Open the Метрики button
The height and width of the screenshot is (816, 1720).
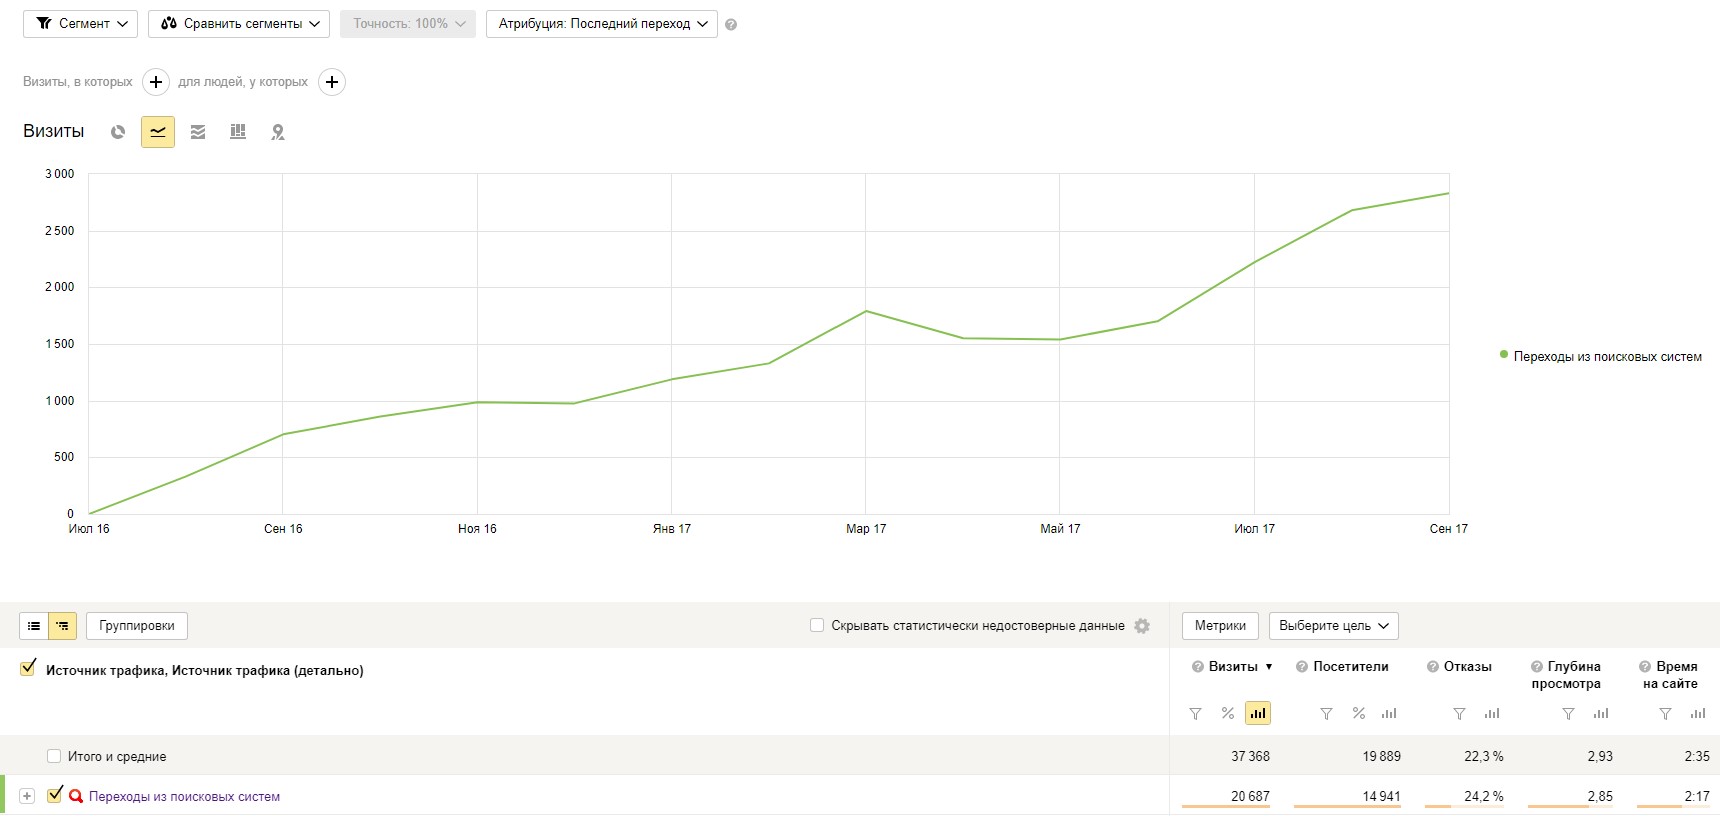click(1220, 626)
